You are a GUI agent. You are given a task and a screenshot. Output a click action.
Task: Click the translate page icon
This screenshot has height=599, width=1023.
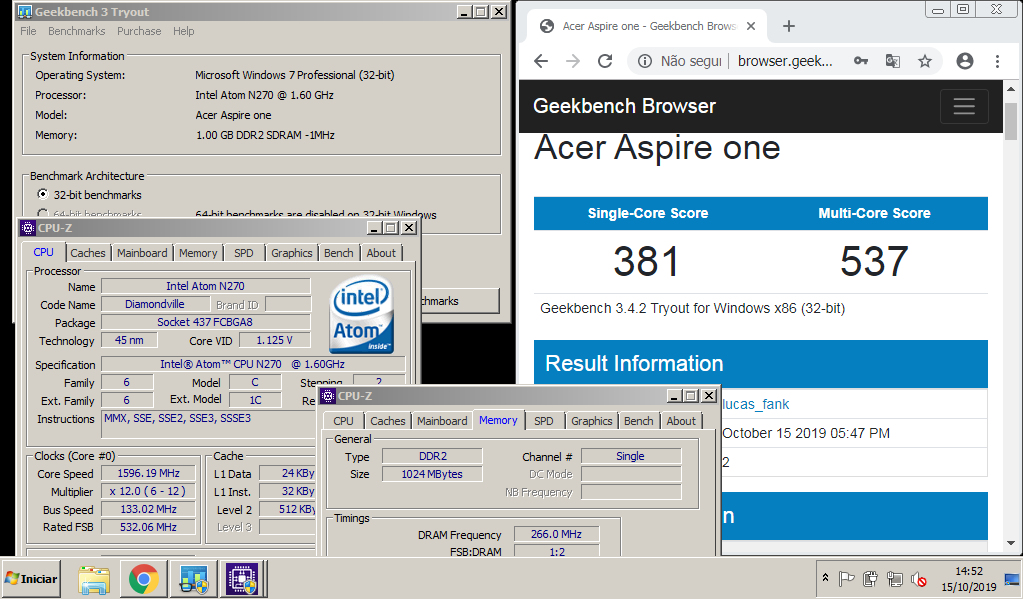(x=893, y=61)
